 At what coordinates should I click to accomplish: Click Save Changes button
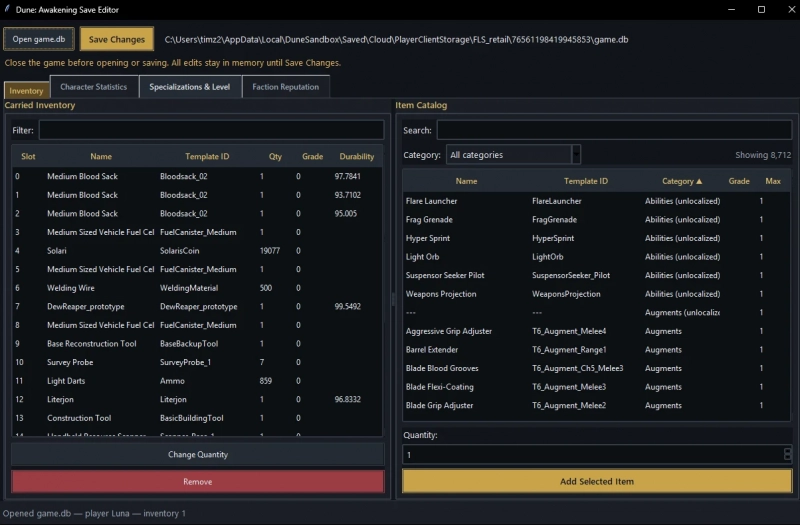(117, 39)
